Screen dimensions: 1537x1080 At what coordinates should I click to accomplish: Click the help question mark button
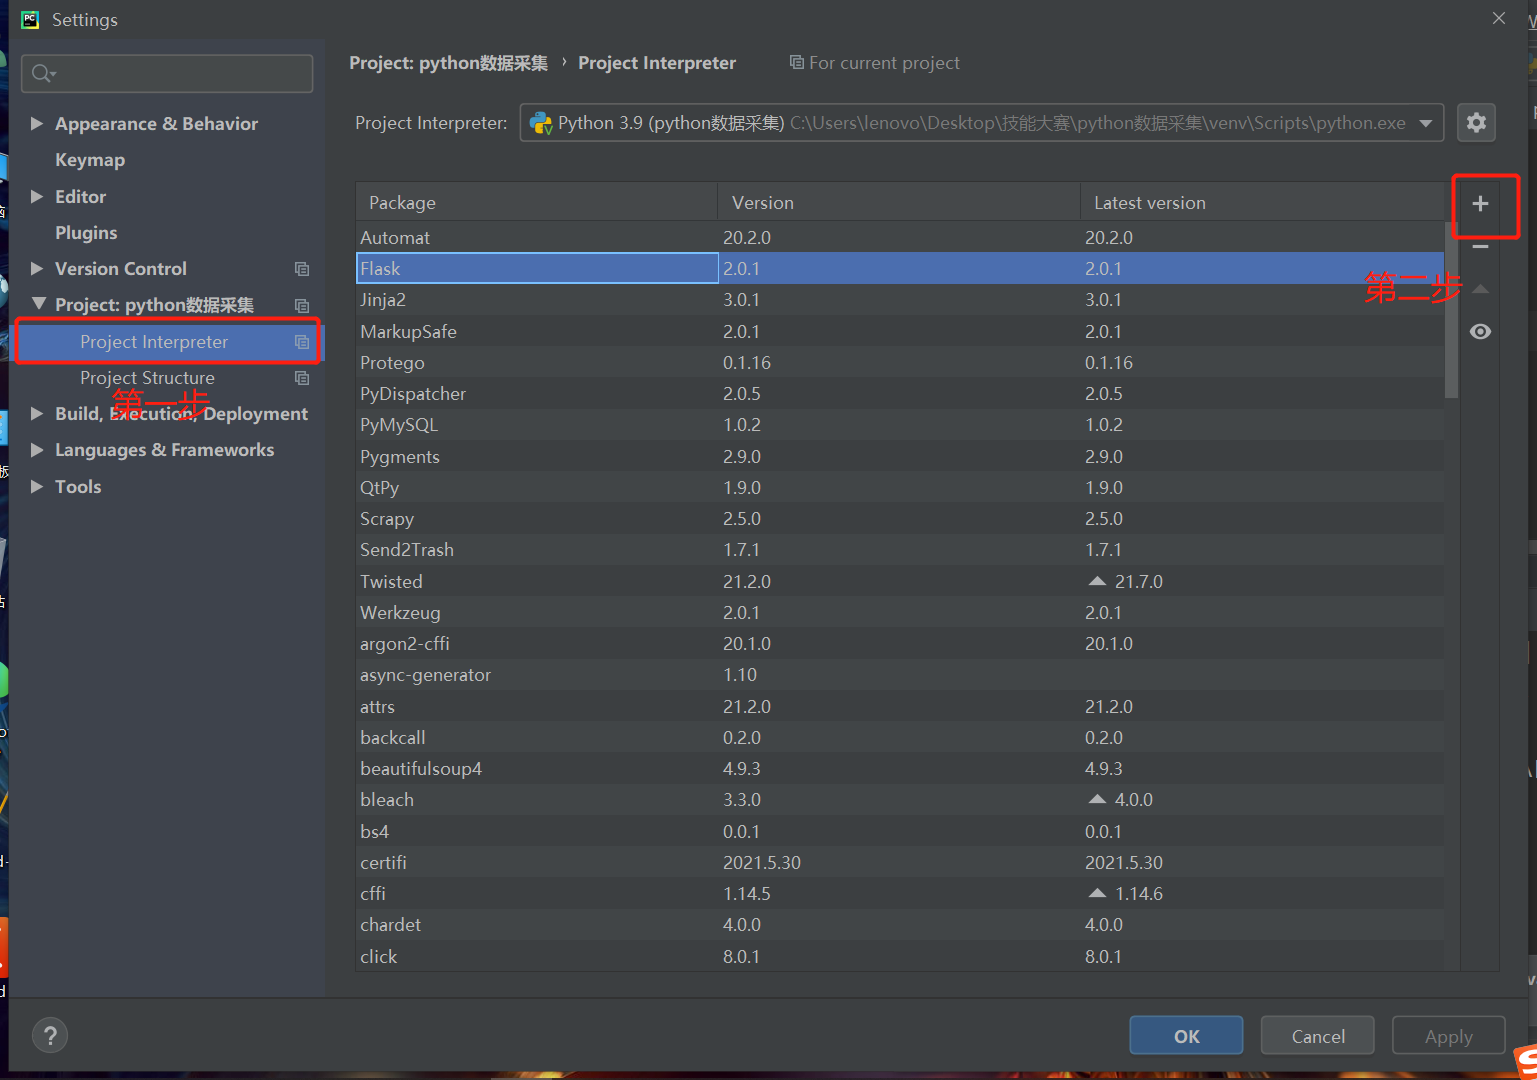click(50, 1035)
